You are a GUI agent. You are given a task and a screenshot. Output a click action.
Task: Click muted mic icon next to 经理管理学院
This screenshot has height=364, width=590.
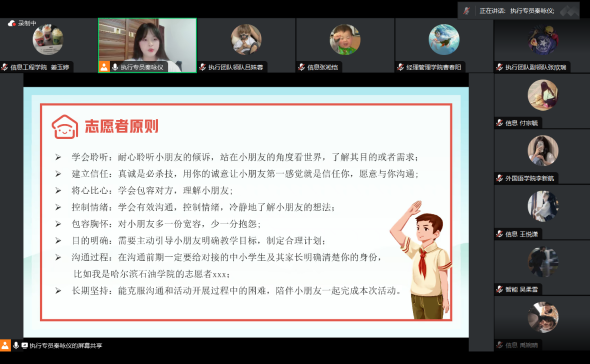[401, 67]
